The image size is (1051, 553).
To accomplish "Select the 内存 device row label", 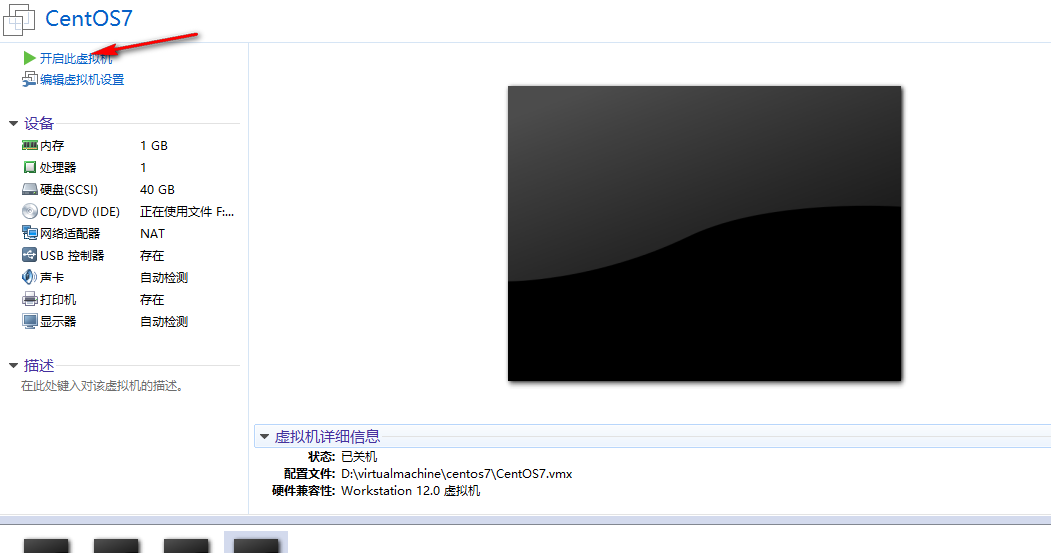I will coord(52,145).
